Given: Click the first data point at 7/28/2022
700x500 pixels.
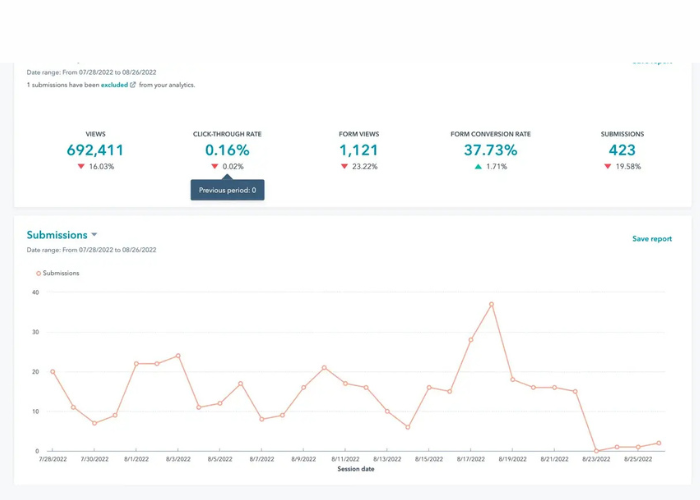Looking at the screenshot, I should coord(52,371).
